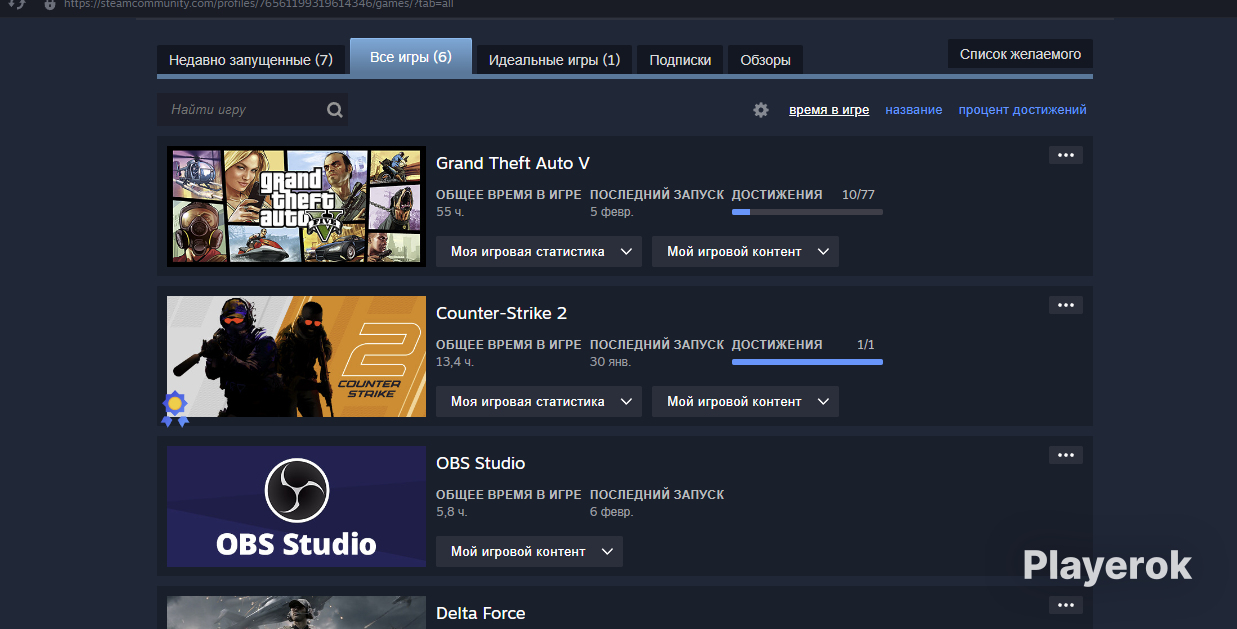
Task: Click the OBS Studio cover thumbnail
Action: tap(296, 506)
